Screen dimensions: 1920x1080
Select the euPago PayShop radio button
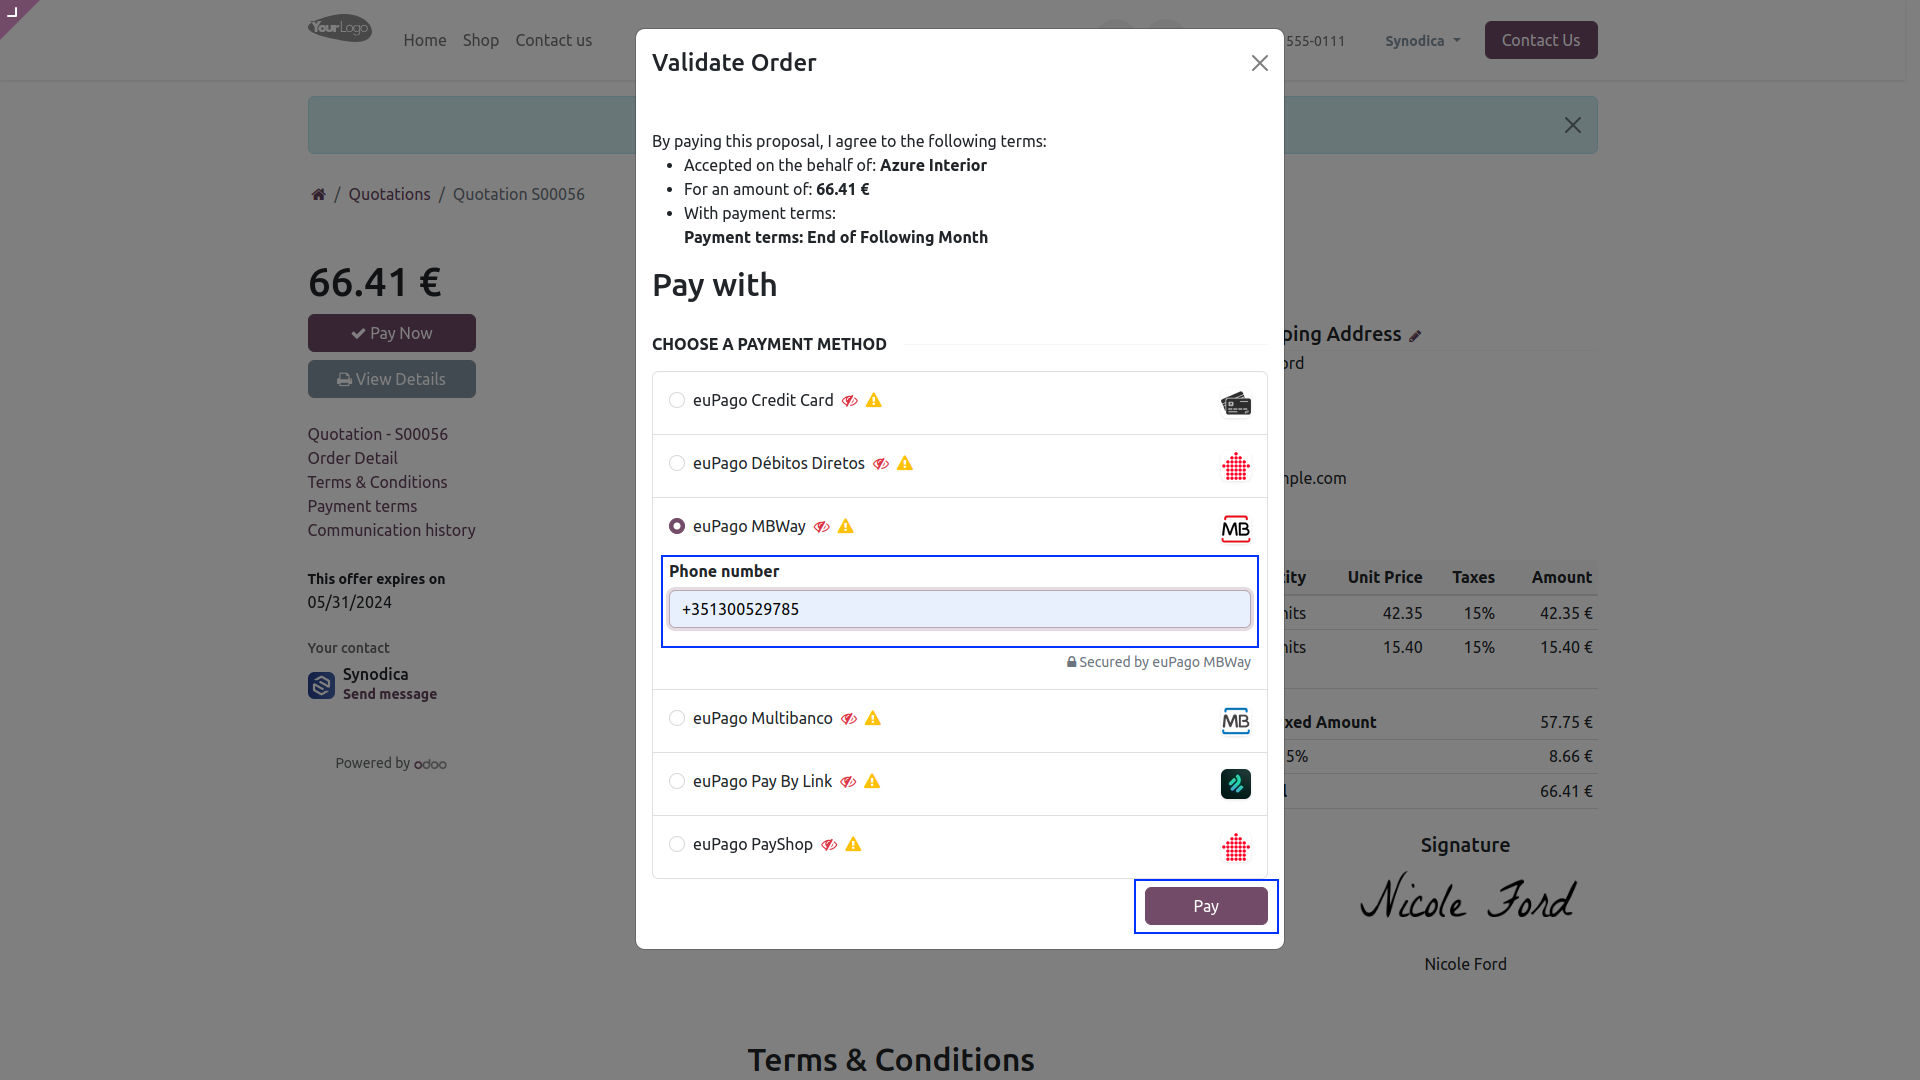click(677, 844)
